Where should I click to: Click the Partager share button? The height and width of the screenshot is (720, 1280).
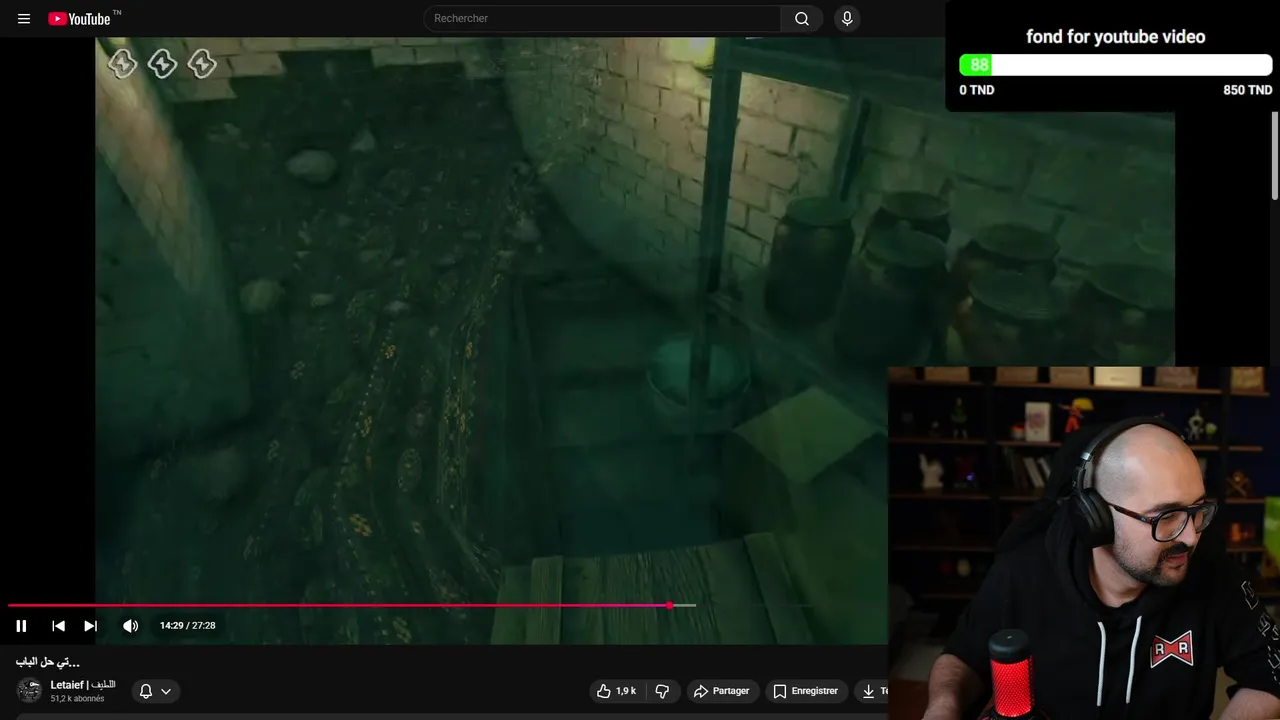tap(722, 691)
